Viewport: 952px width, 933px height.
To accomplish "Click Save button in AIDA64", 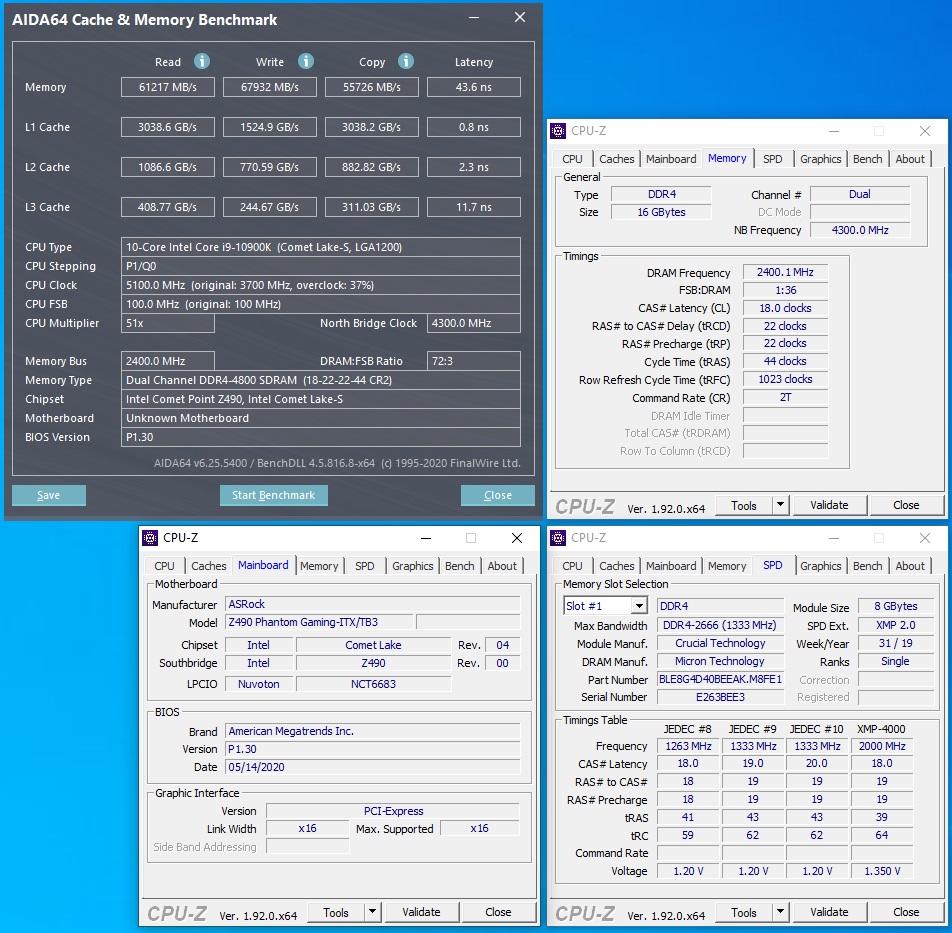I will click(x=49, y=495).
